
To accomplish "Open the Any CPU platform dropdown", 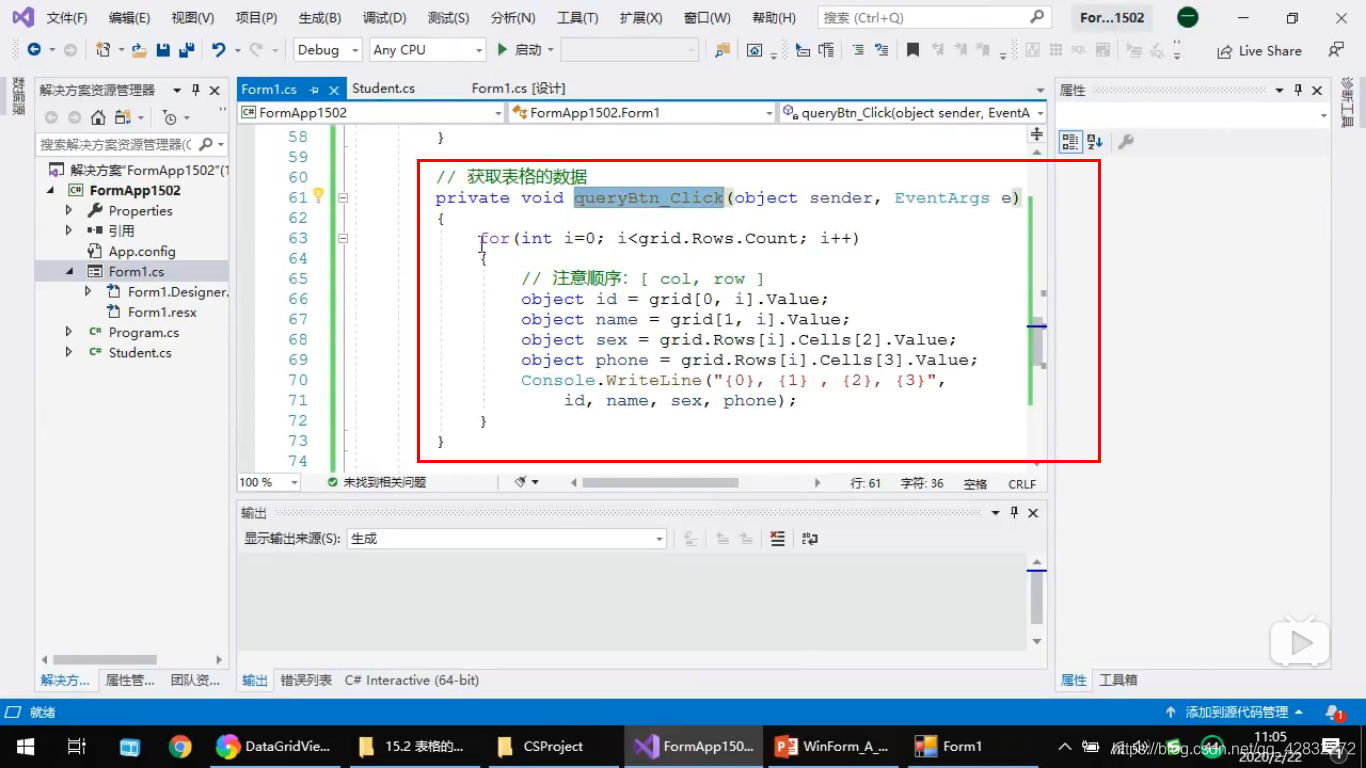I will click(427, 50).
